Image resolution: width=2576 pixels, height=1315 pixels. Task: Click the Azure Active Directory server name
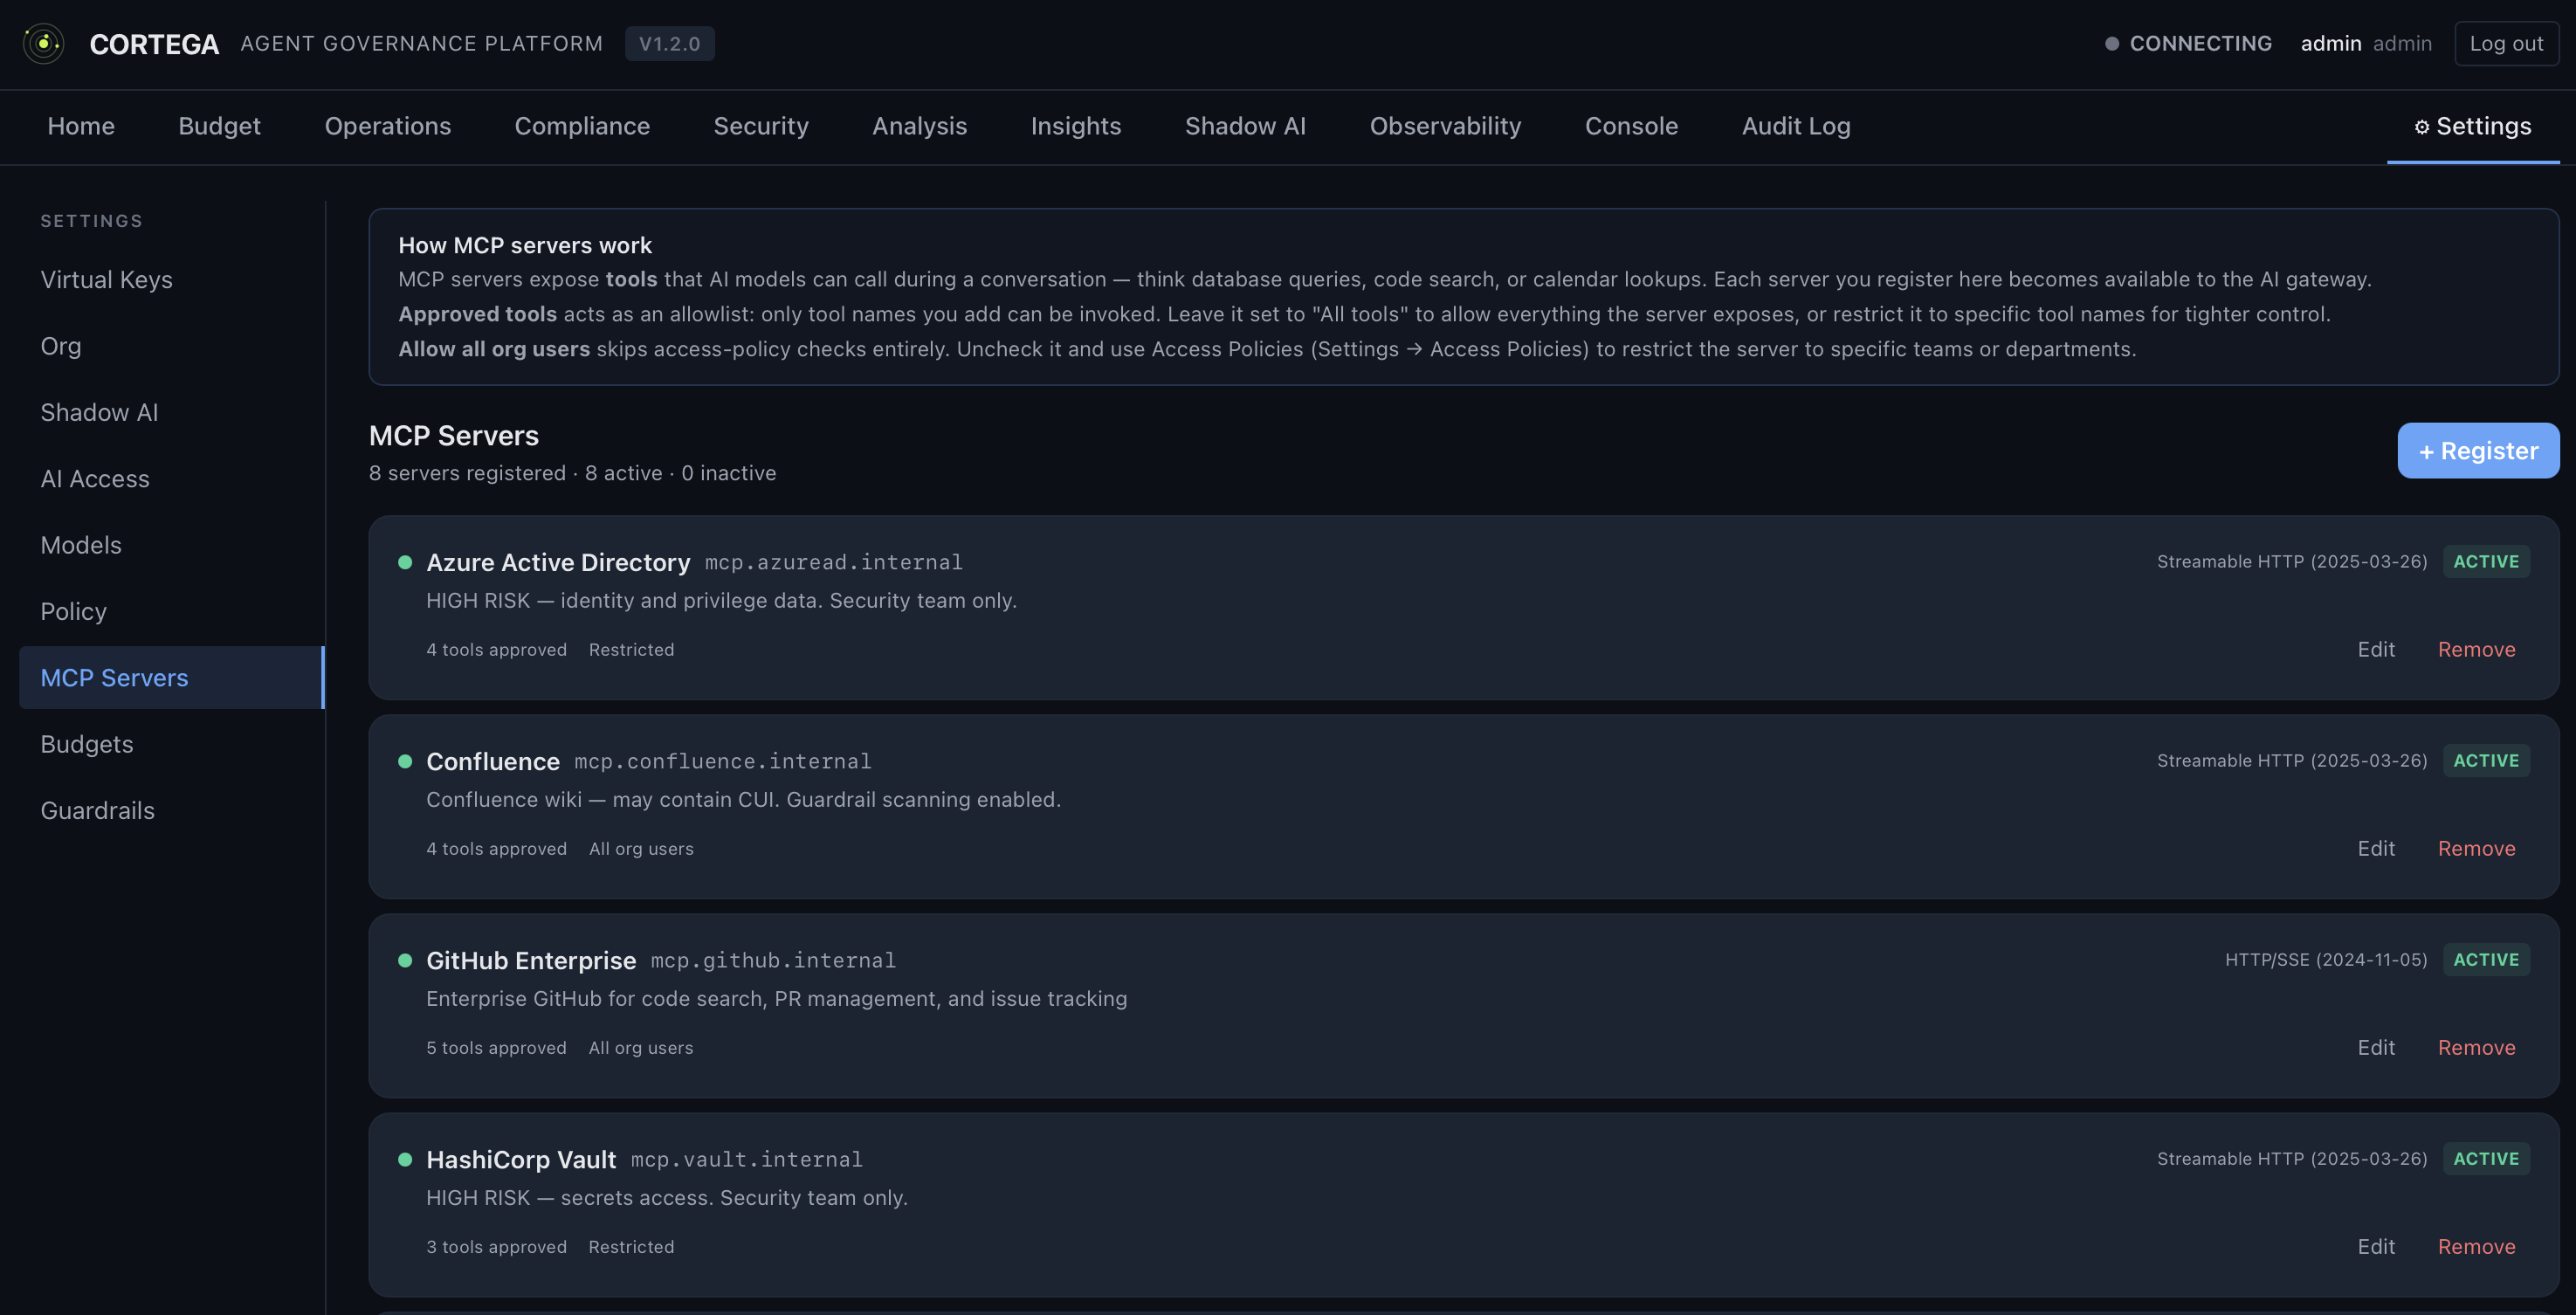point(558,562)
